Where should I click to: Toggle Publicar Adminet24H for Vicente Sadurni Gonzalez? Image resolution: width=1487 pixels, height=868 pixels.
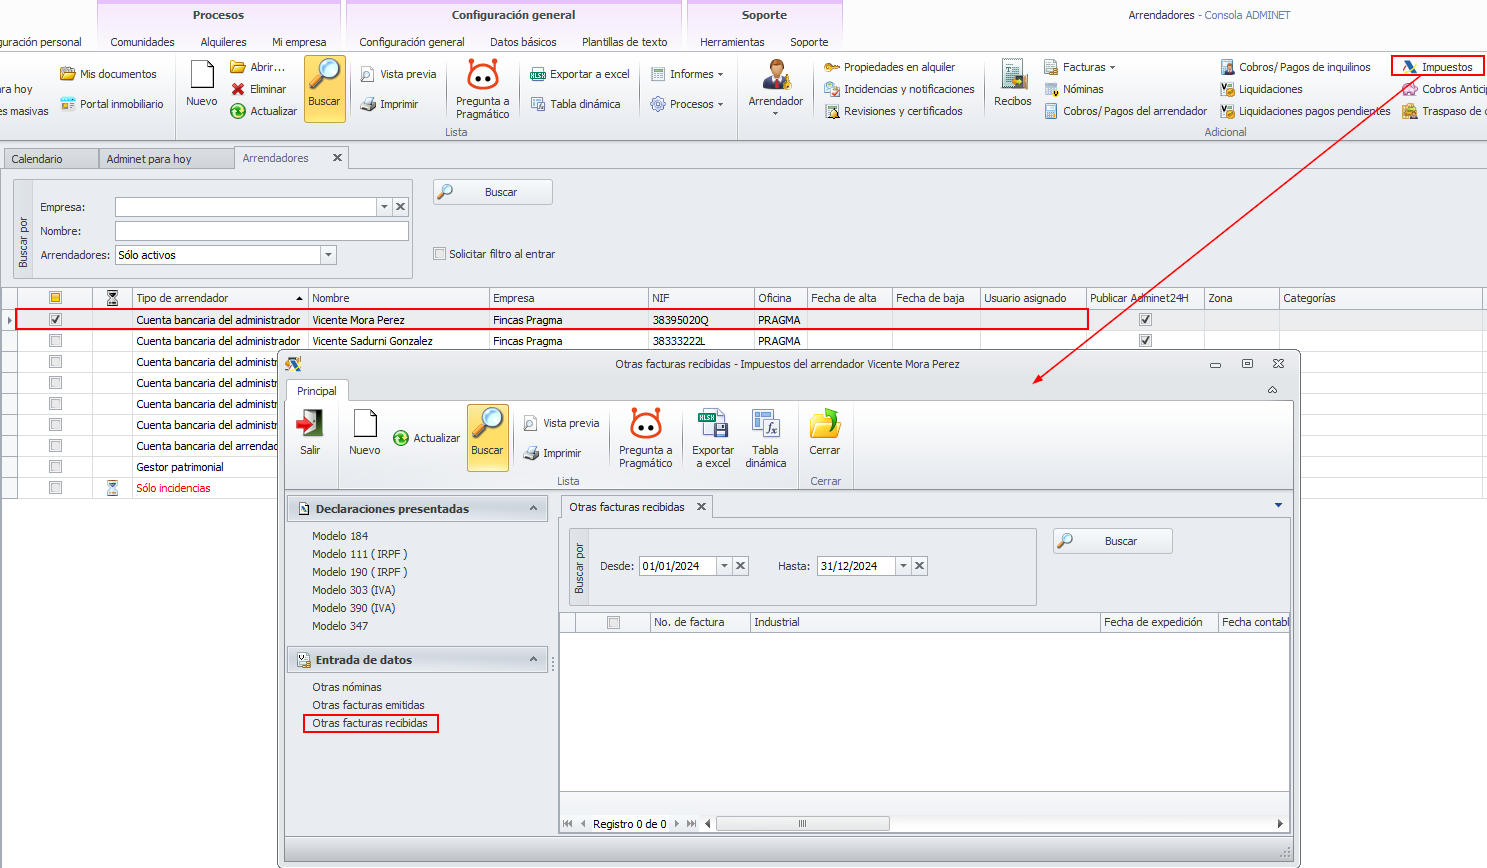[x=1146, y=341]
